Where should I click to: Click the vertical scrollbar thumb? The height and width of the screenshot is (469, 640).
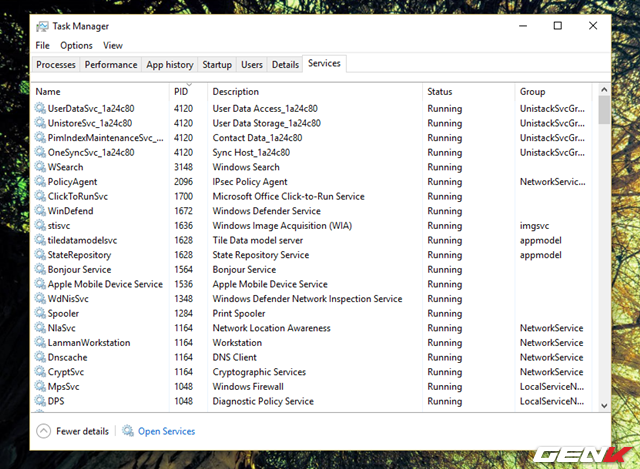(x=604, y=110)
